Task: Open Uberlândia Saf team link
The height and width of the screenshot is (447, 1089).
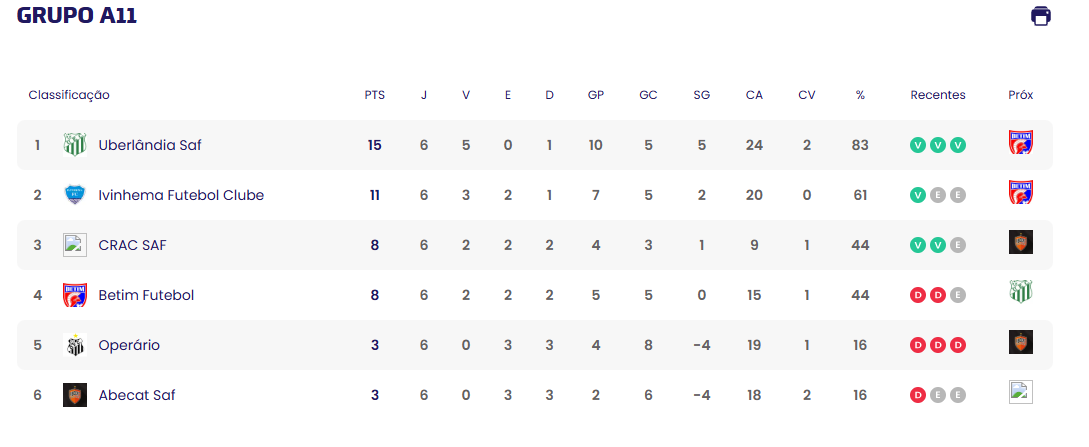Action: click(x=150, y=145)
